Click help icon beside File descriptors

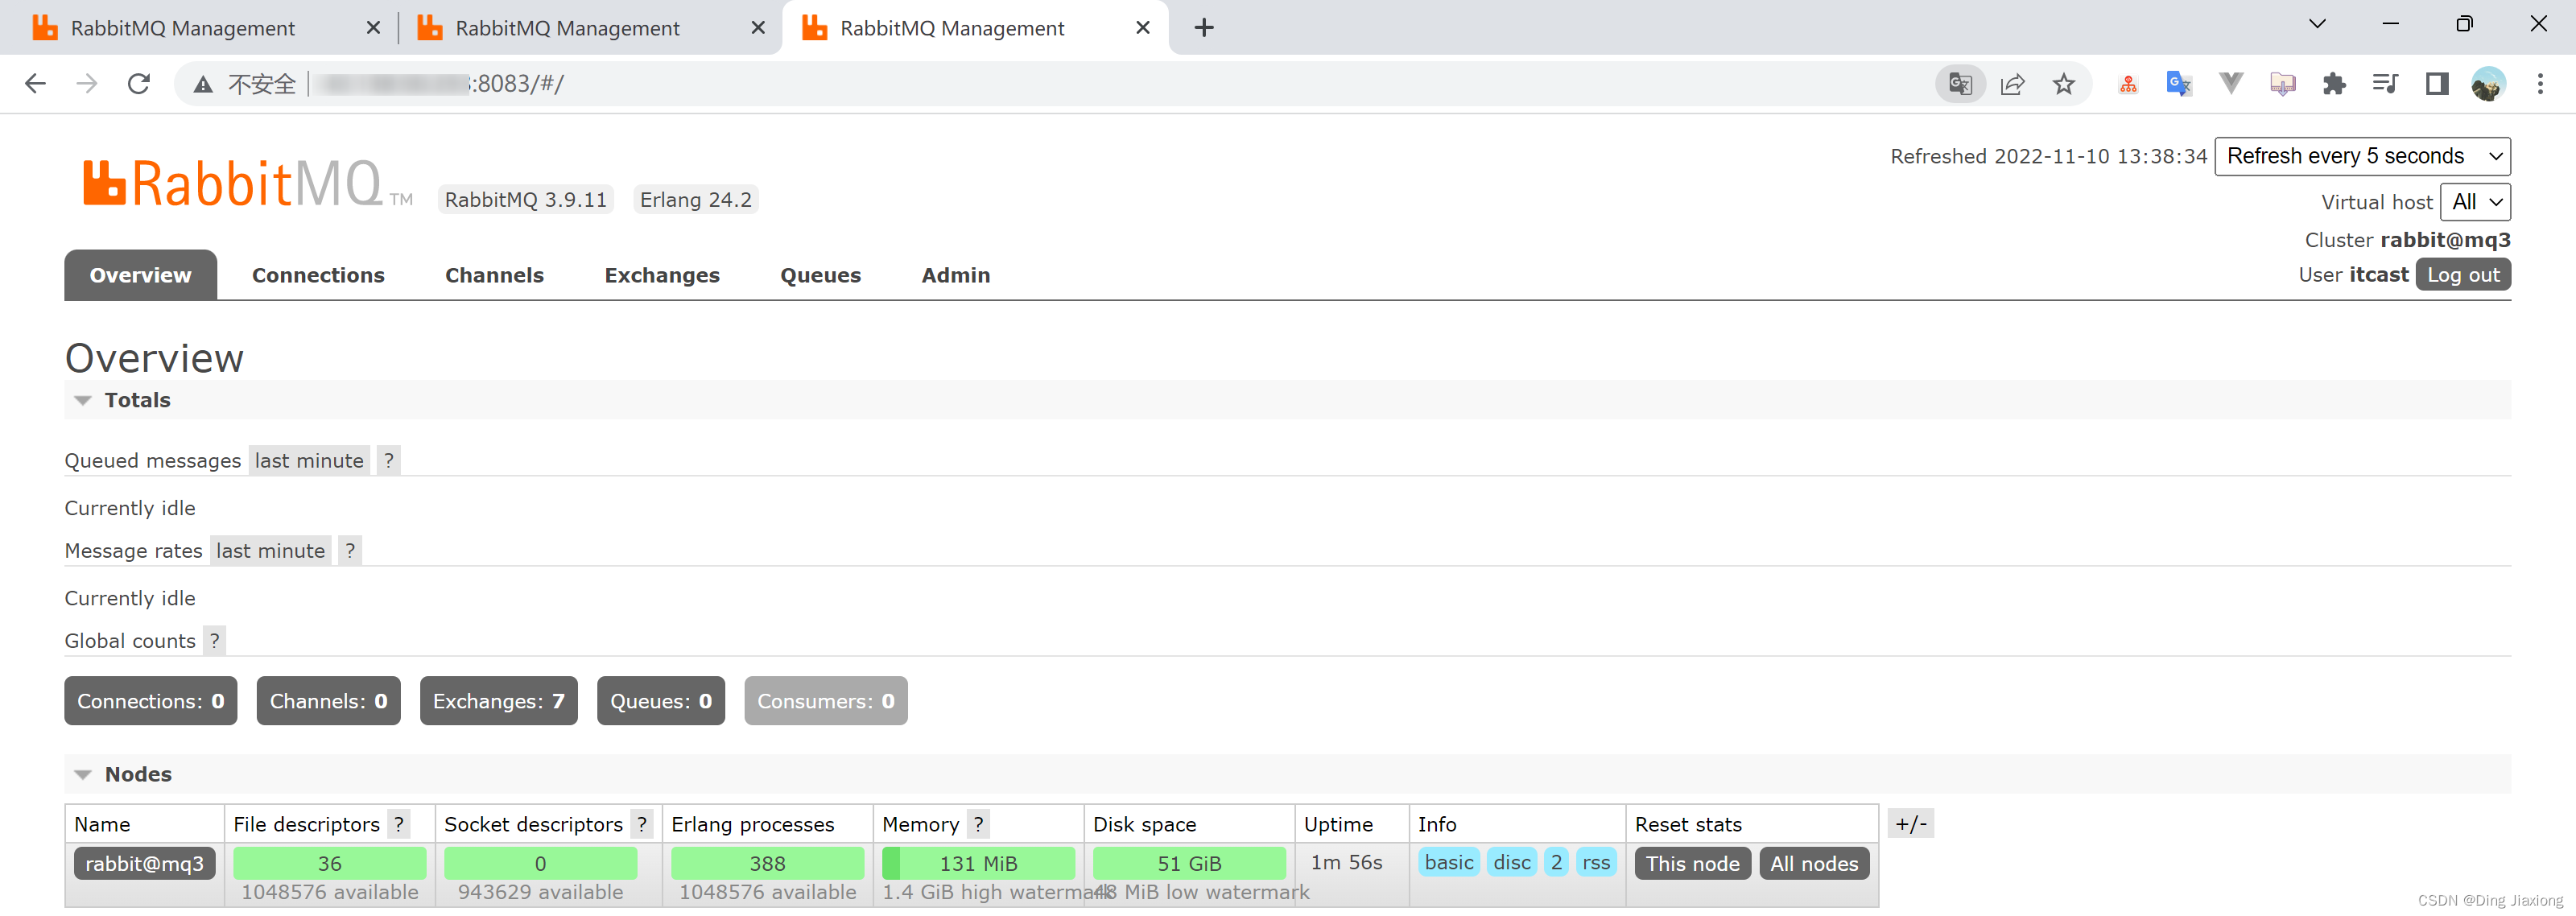click(399, 824)
